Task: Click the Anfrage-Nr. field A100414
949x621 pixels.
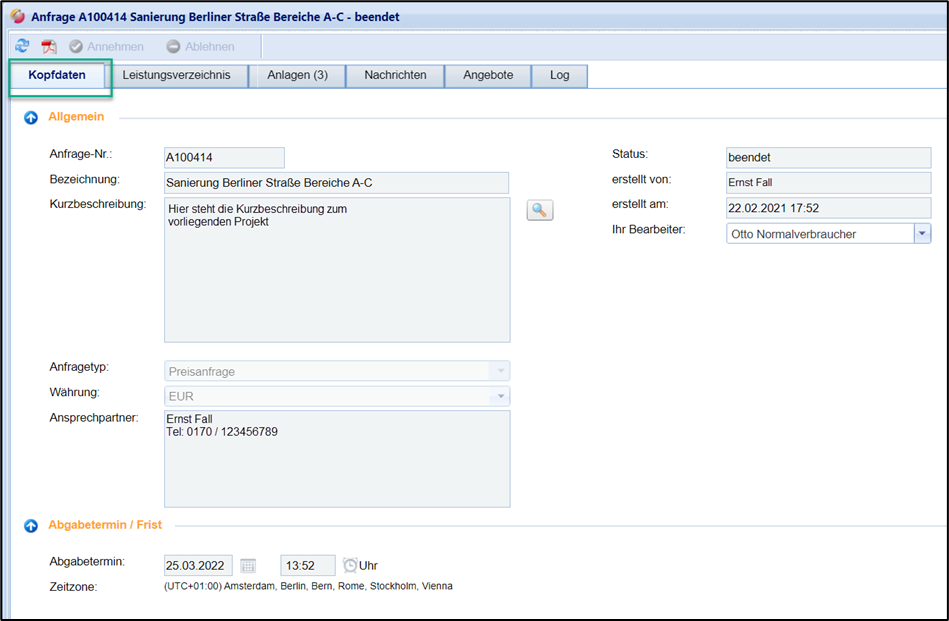Action: tap(224, 157)
